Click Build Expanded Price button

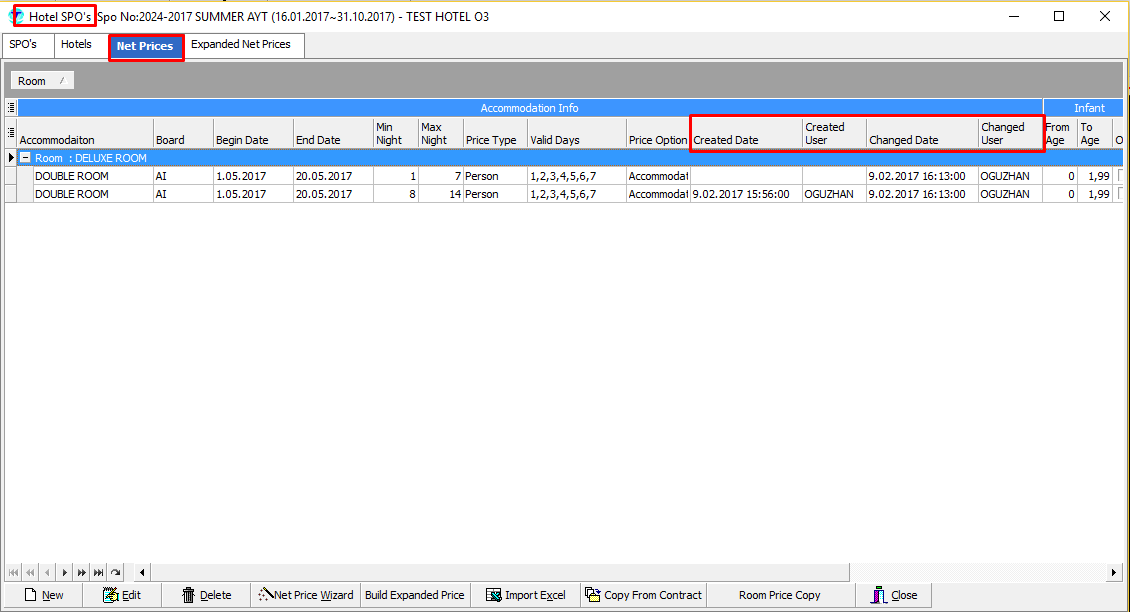click(414, 595)
